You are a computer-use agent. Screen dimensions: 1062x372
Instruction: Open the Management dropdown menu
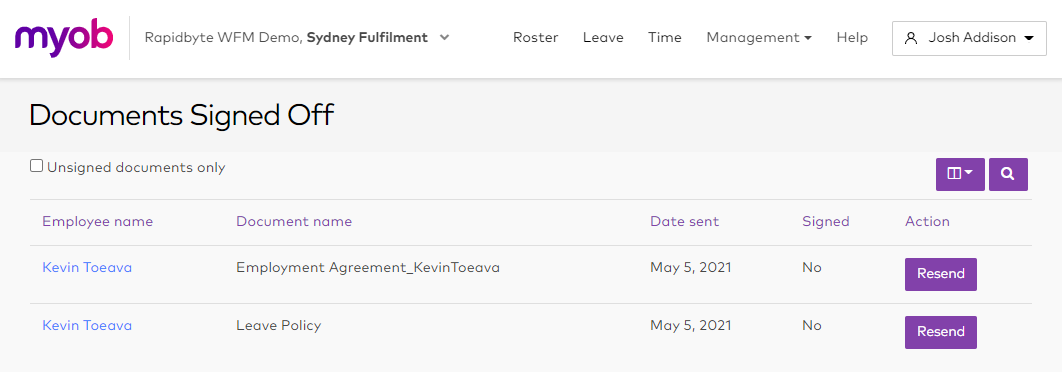[x=759, y=38]
